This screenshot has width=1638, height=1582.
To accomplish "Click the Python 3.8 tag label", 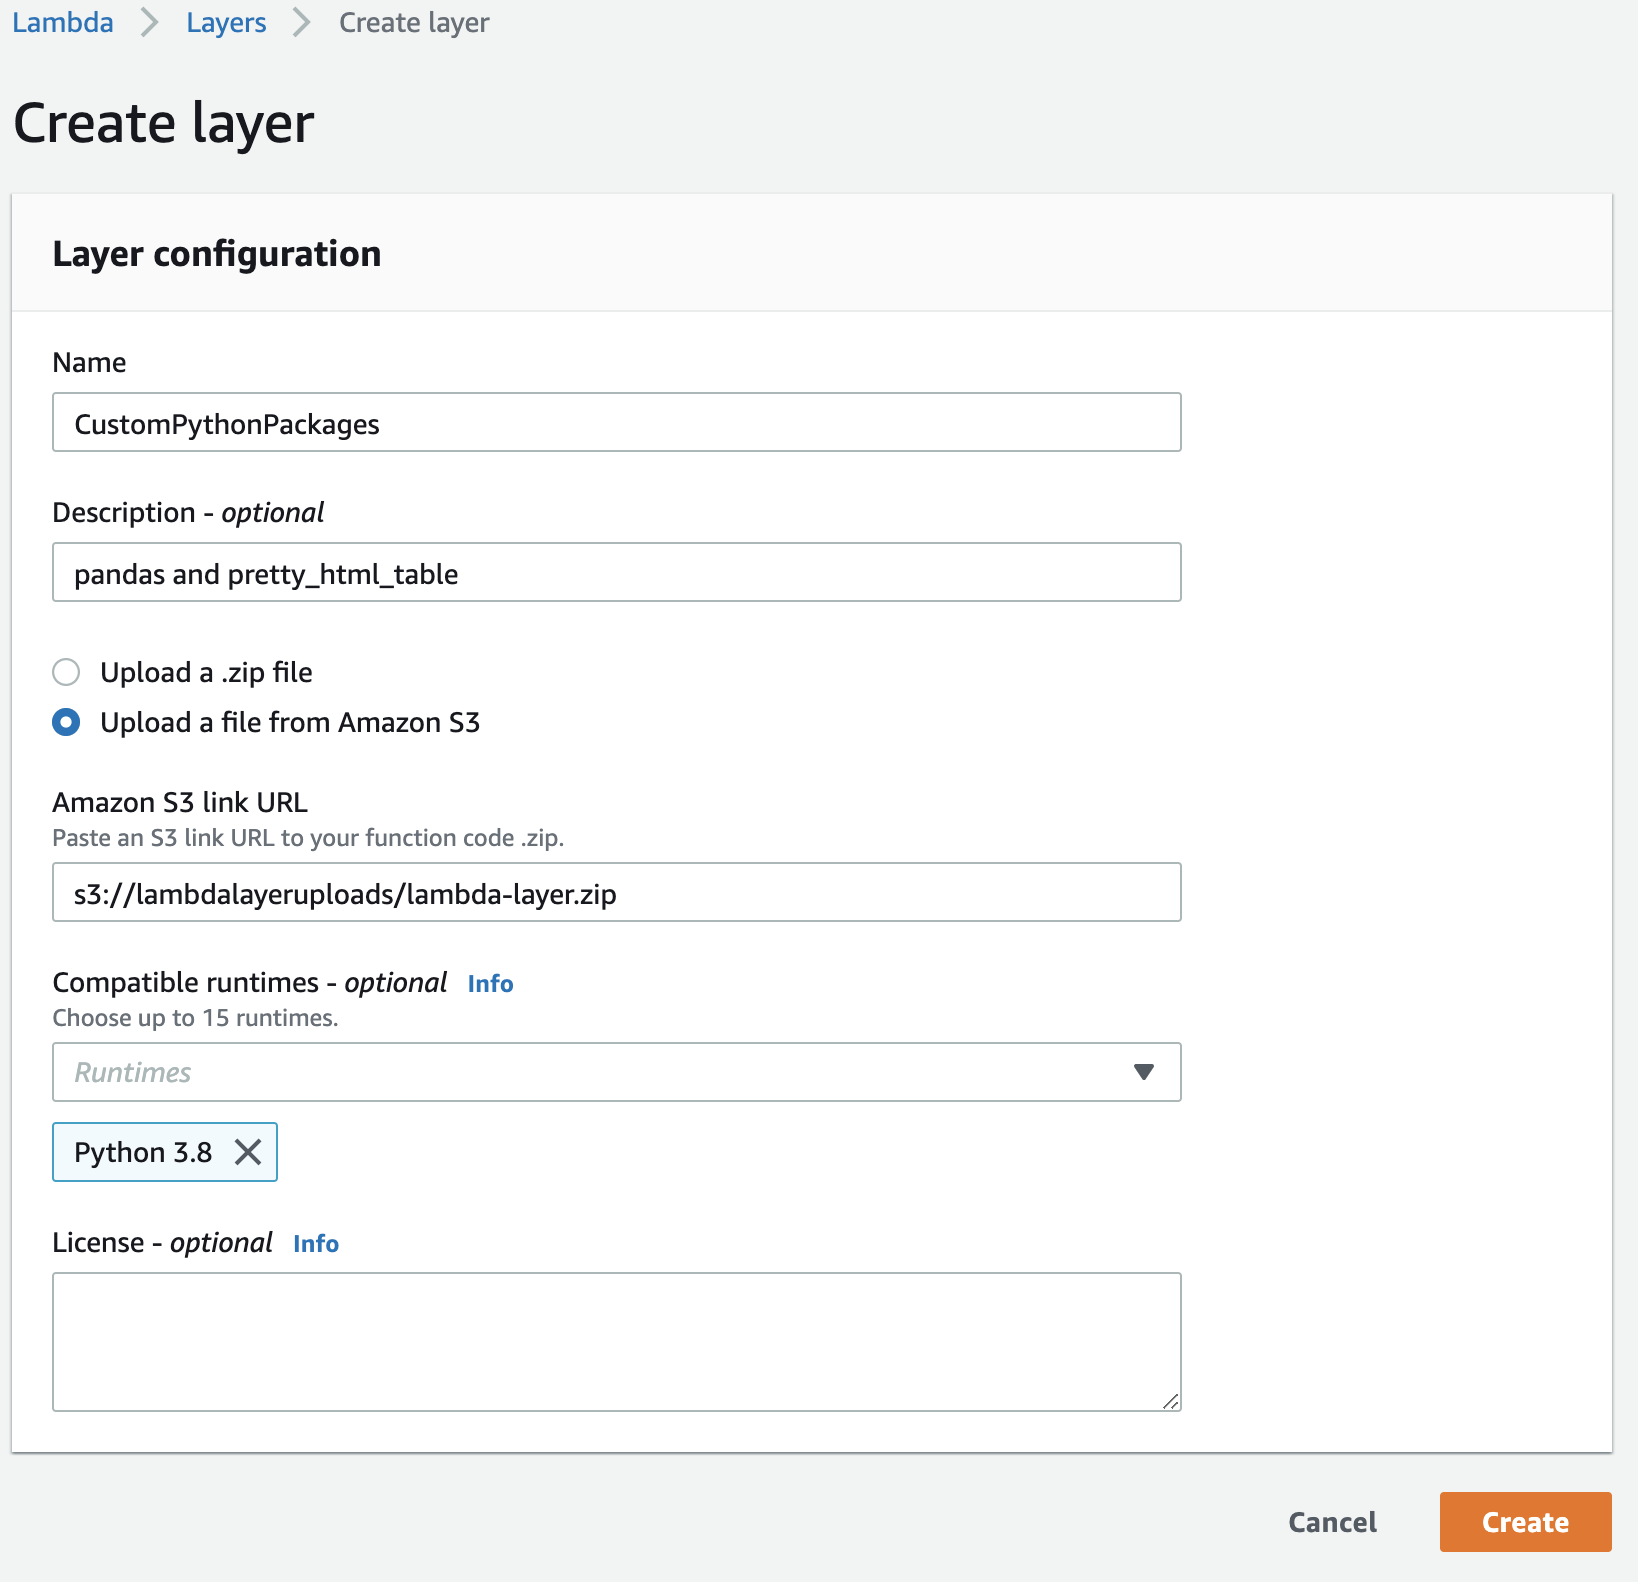I will [x=143, y=1152].
